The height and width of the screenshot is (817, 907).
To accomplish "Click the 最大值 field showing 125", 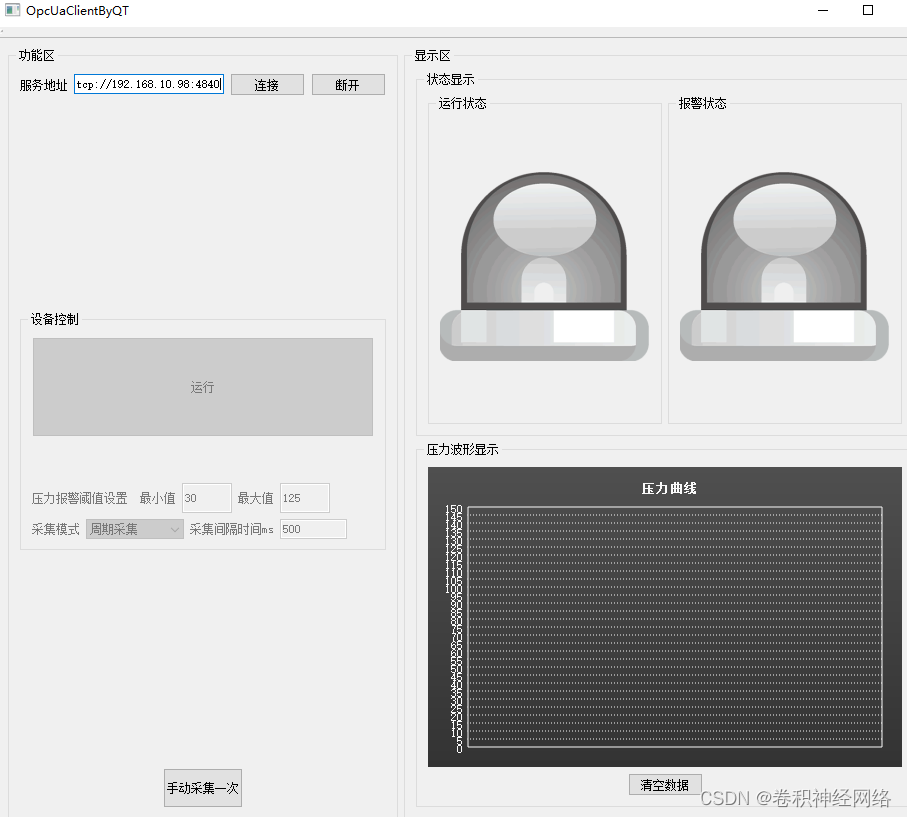I will click(x=305, y=498).
